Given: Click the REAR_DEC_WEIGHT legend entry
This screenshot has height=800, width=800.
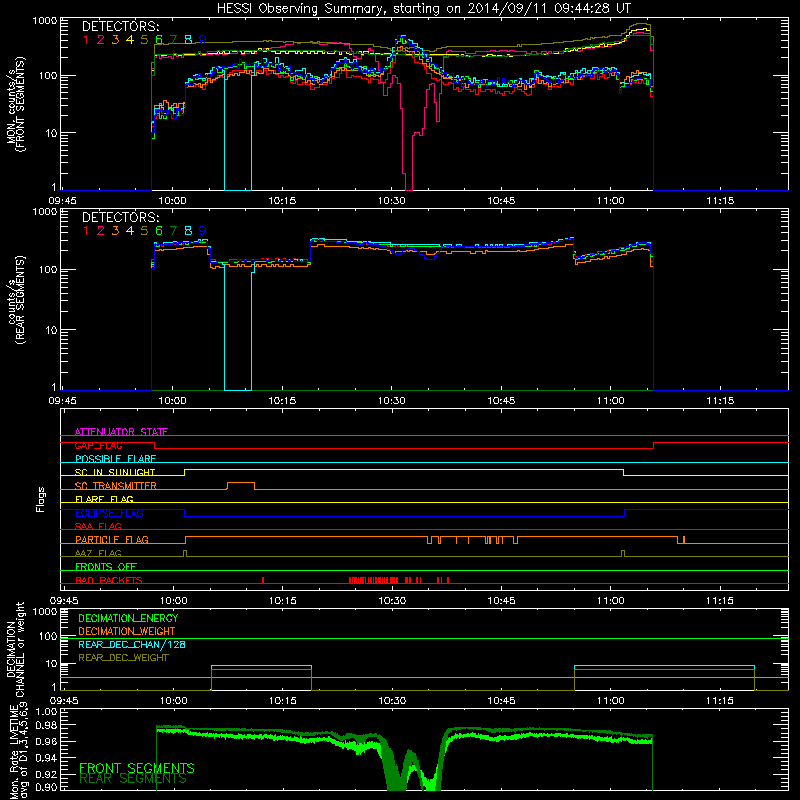Looking at the screenshot, I should [x=123, y=658].
